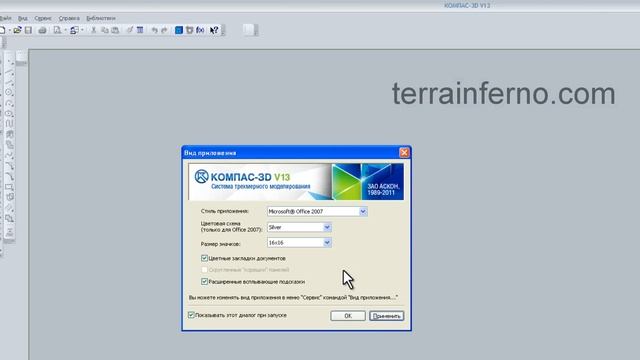Open the Вид menu
This screenshot has width=640, height=360.
click(23, 18)
